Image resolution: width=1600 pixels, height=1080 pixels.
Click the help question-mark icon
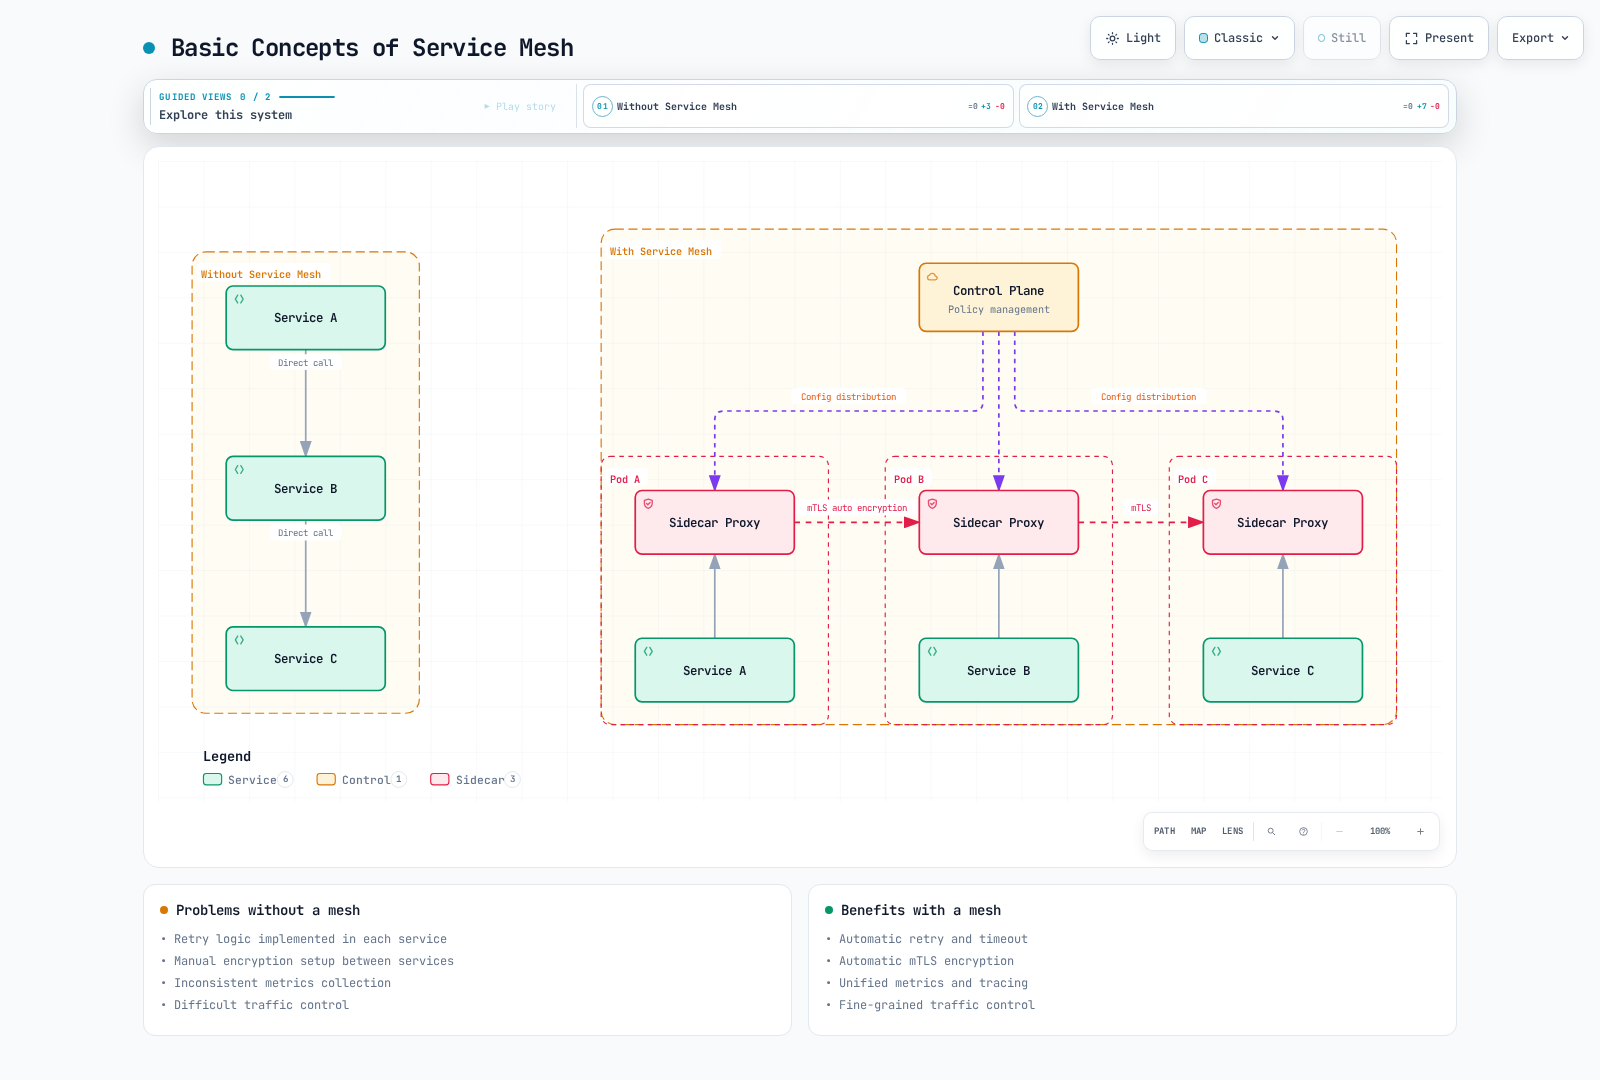(1303, 831)
